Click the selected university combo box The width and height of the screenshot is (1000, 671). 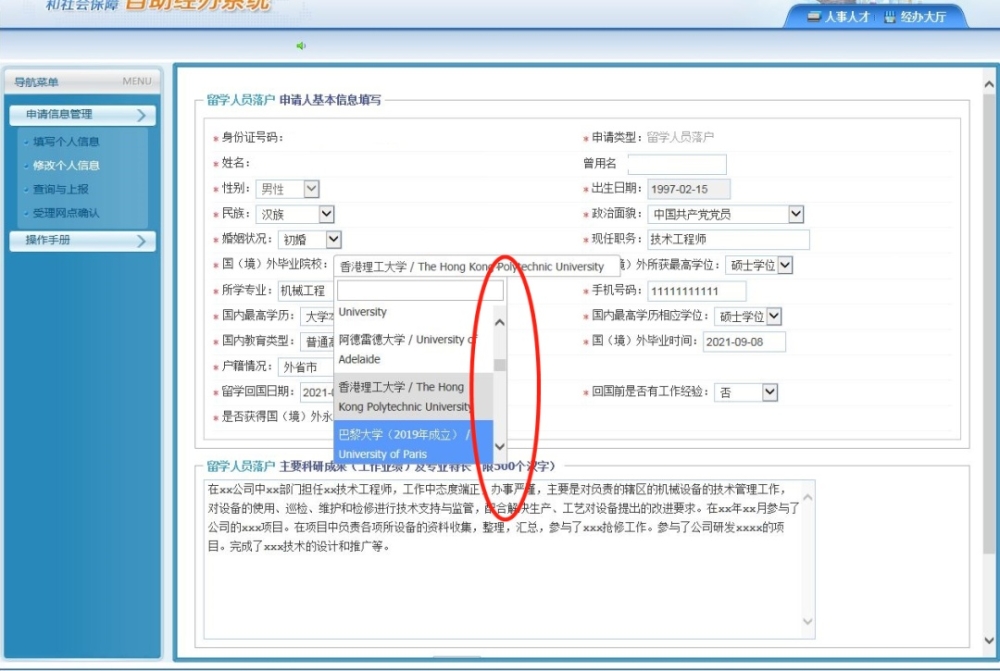pyautogui.click(x=476, y=267)
